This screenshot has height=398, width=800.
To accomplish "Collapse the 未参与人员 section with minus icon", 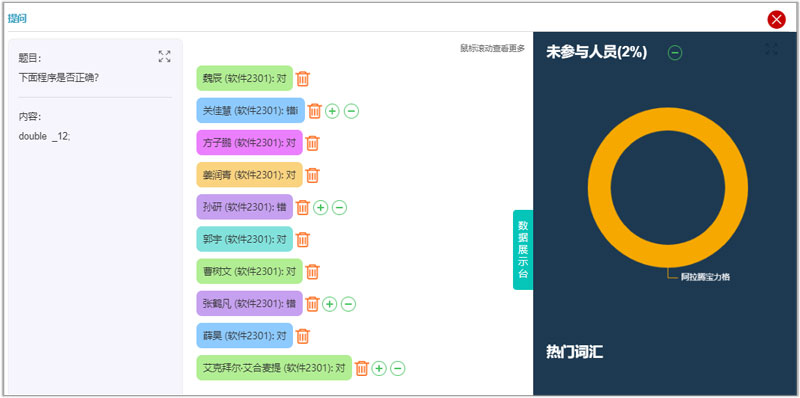I will (x=675, y=53).
